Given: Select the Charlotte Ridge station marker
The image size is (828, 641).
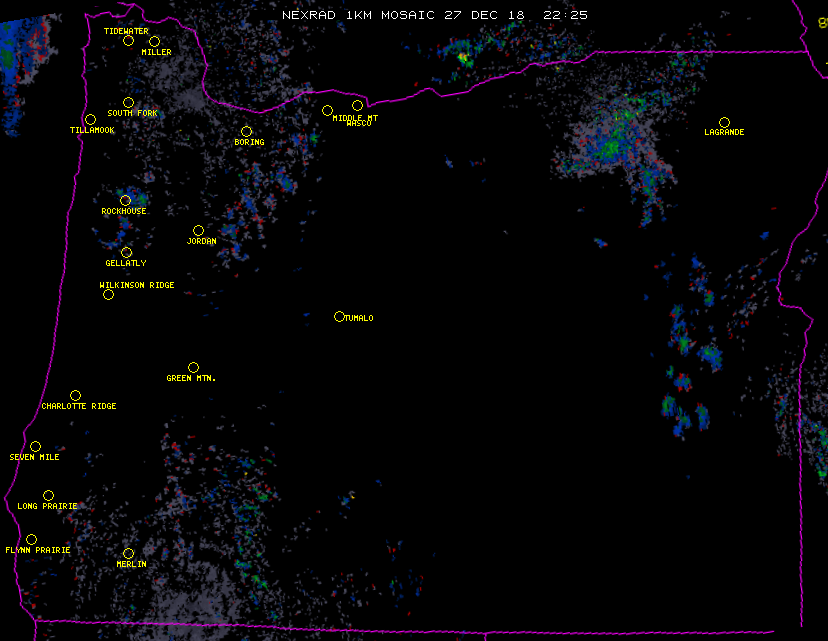Looking at the screenshot, I should (x=75, y=395).
